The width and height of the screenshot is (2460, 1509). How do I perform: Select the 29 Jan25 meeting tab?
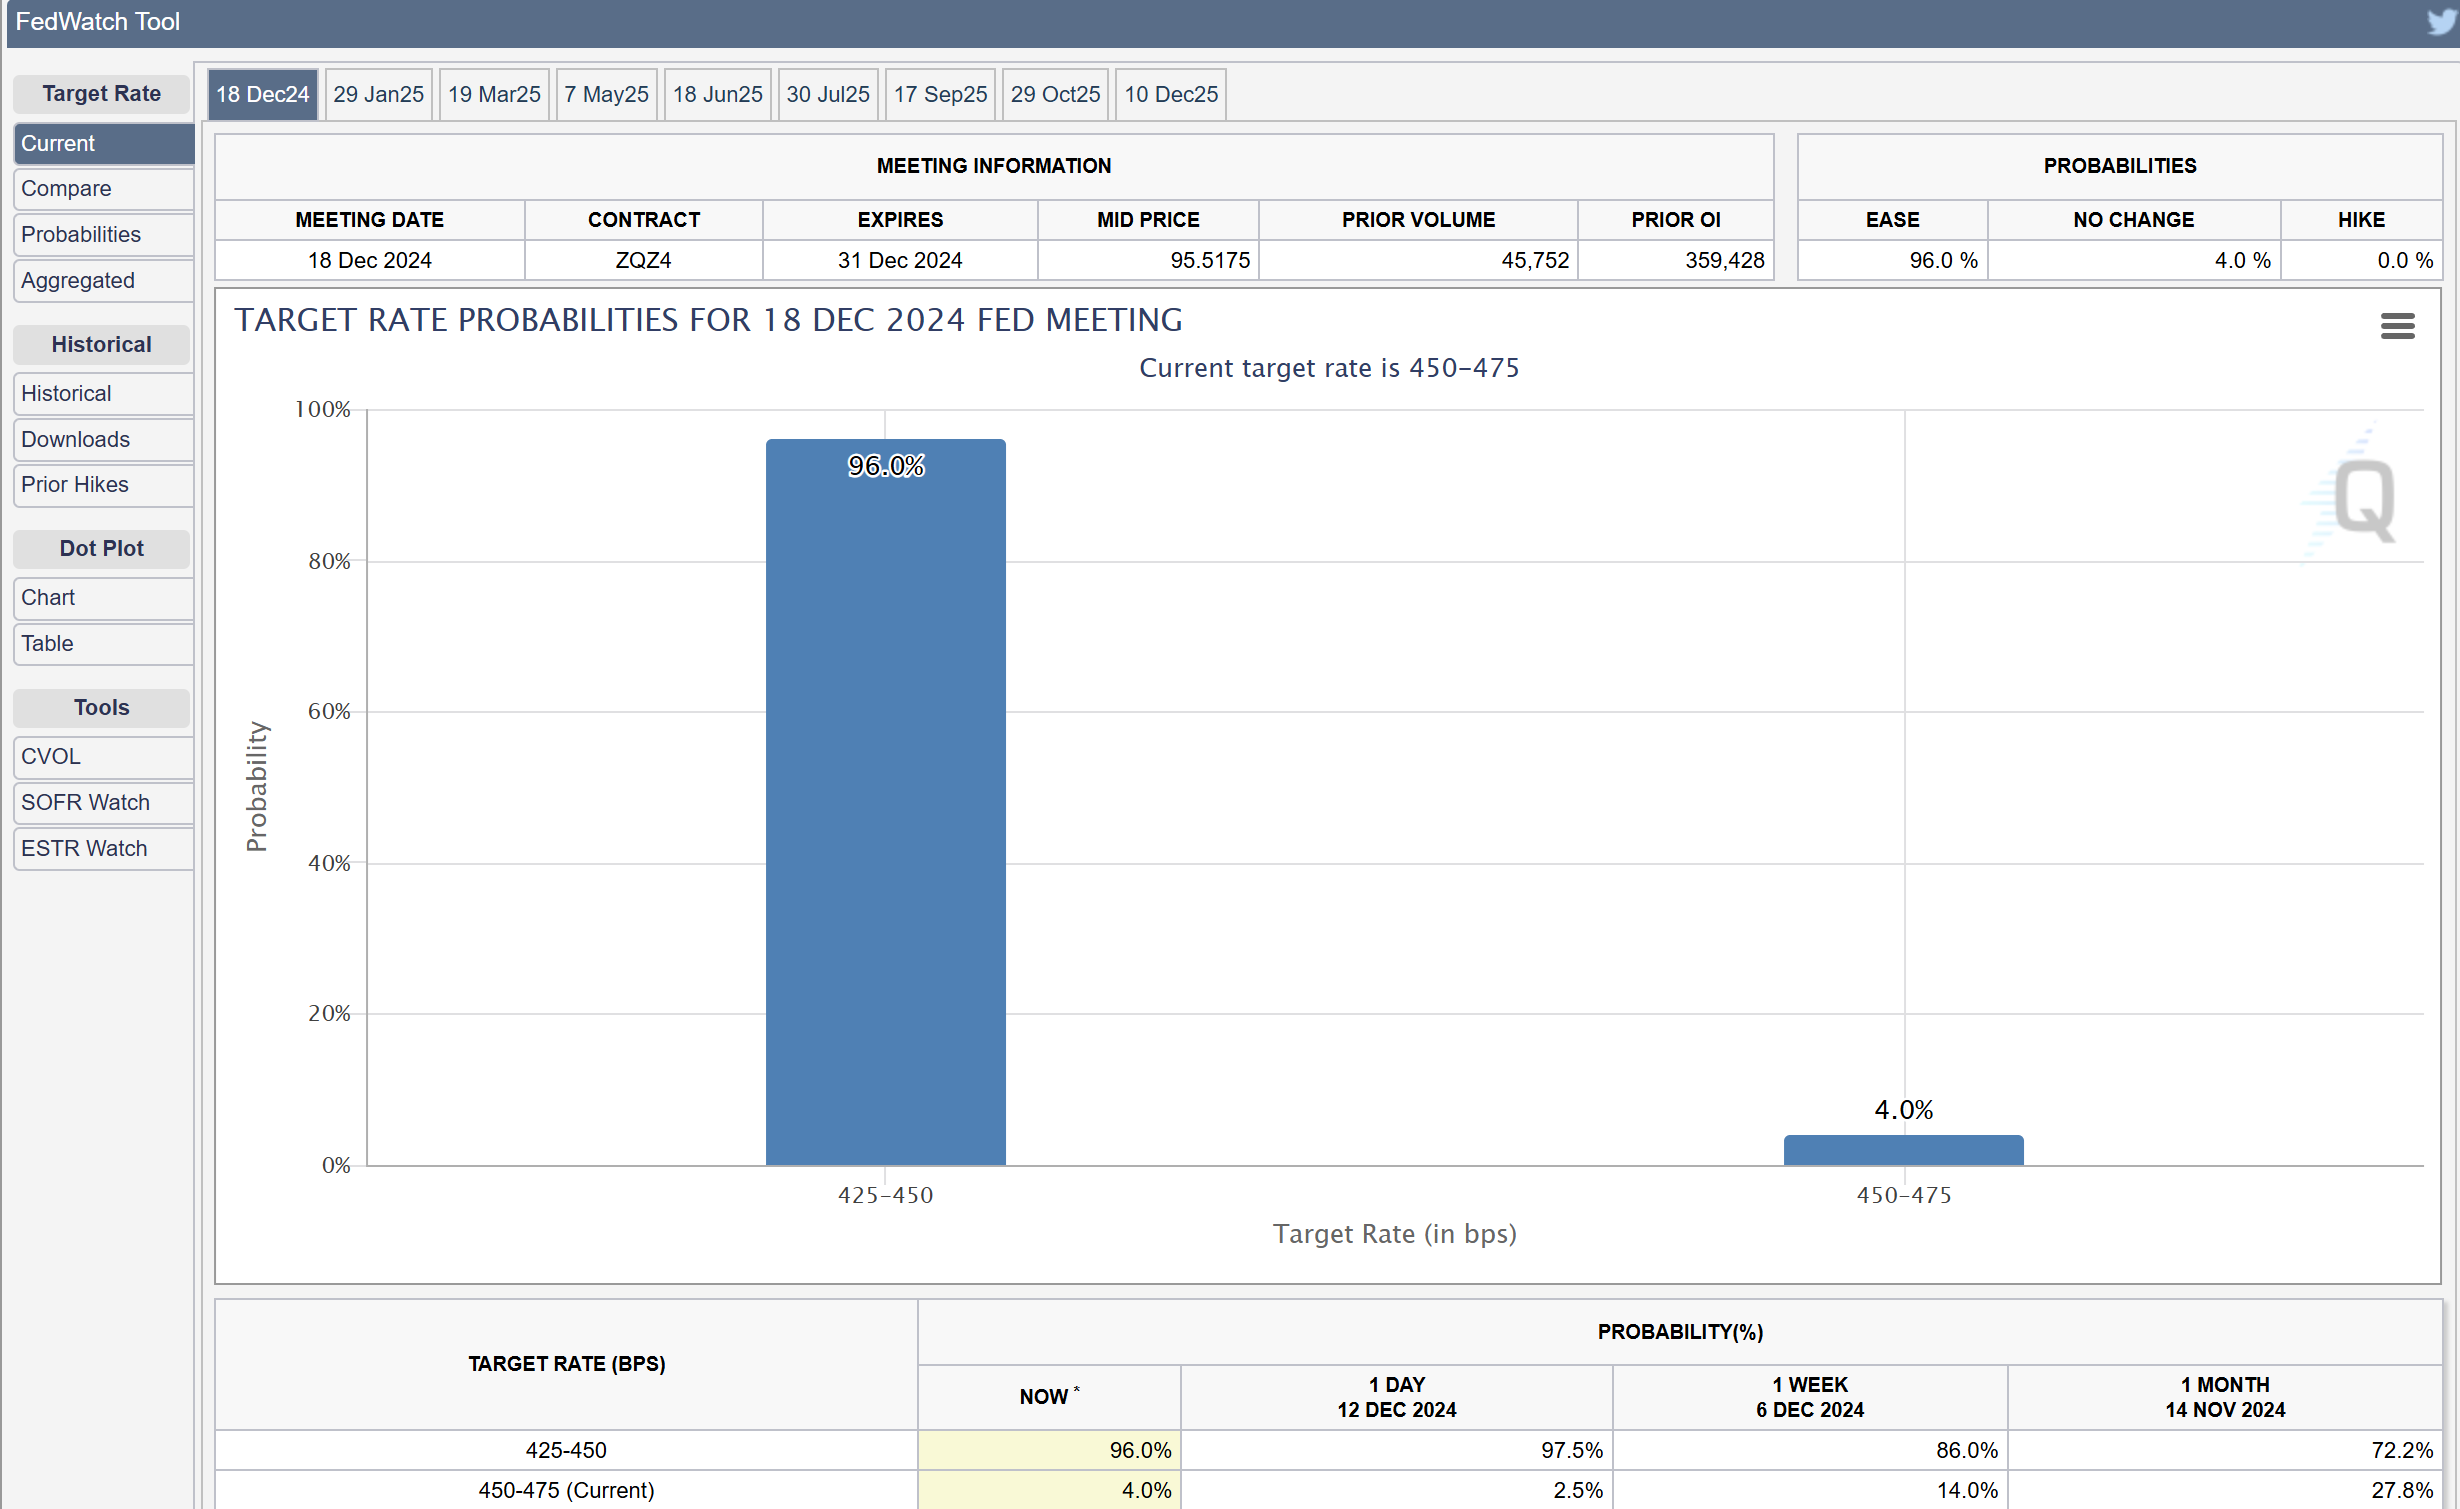(x=376, y=95)
